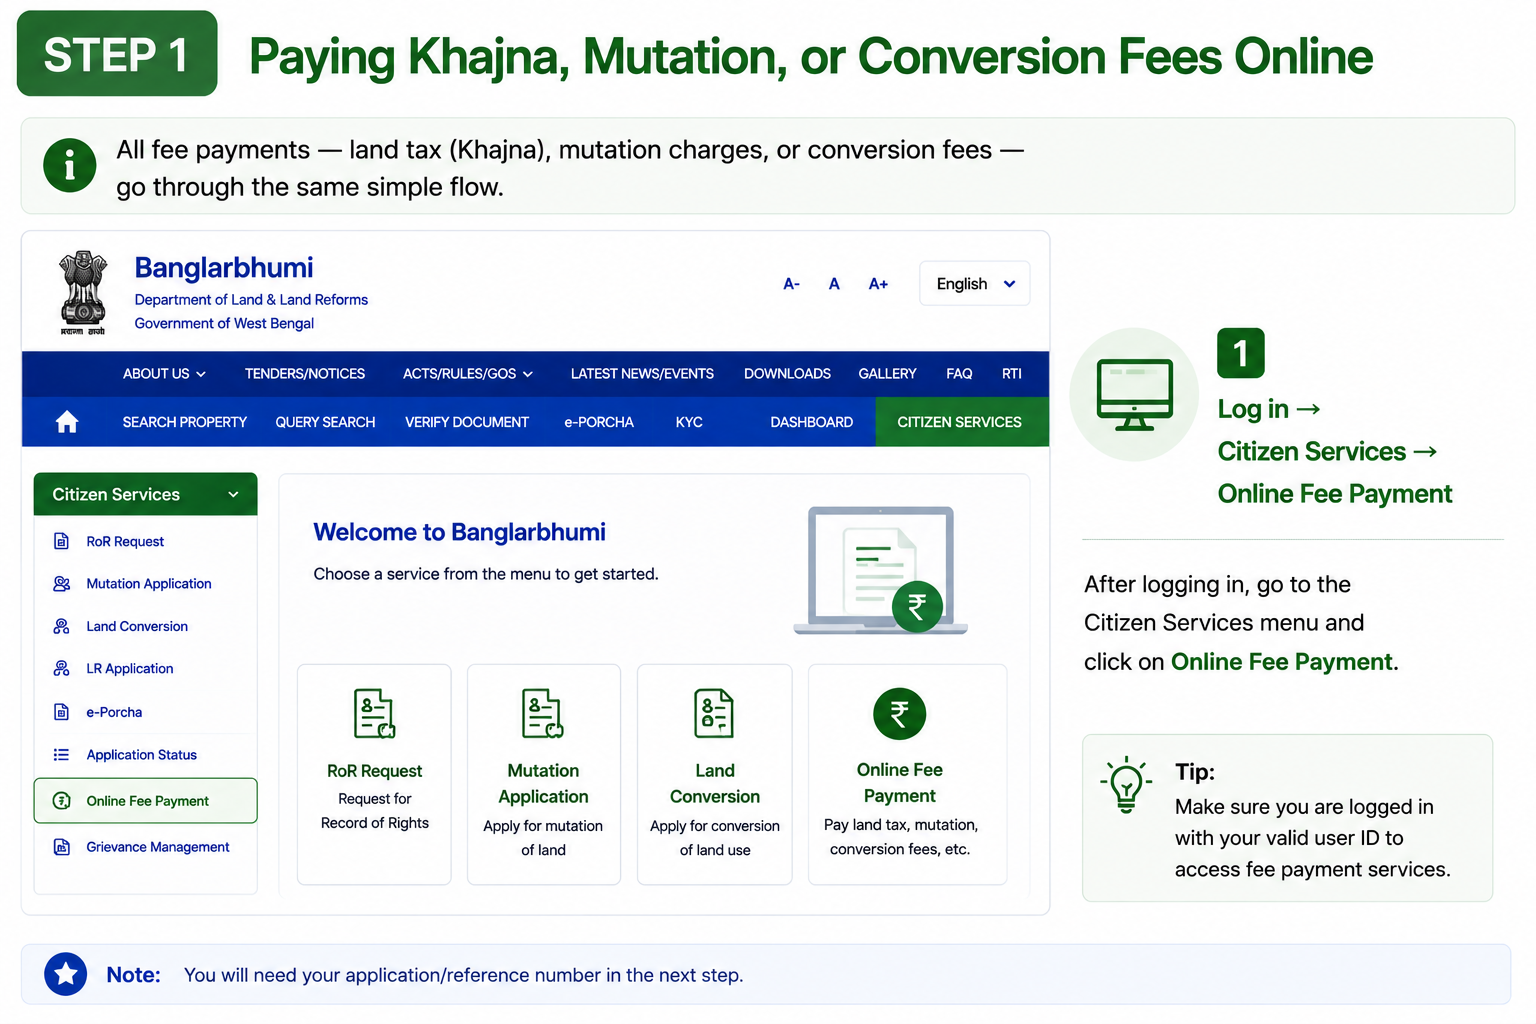Click the laptop with rupee illustration
The height and width of the screenshot is (1024, 1536).
[x=880, y=570]
